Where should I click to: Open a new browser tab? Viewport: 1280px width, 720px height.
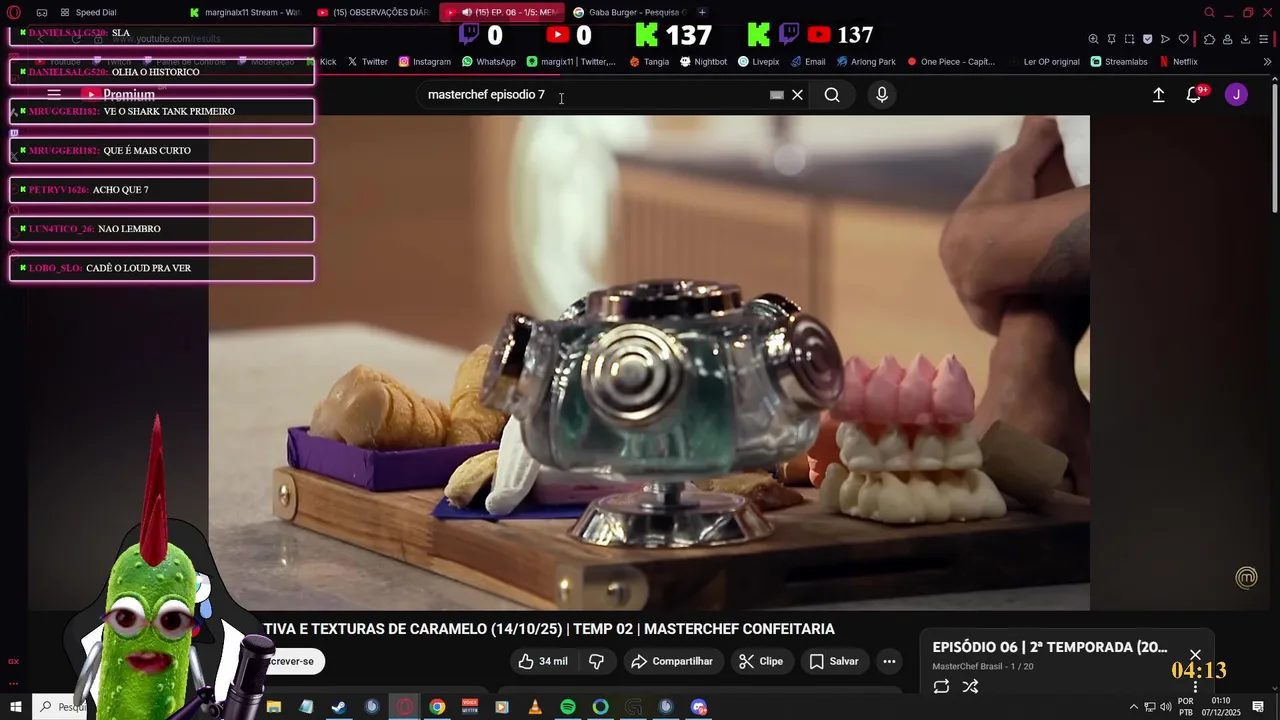702,12
